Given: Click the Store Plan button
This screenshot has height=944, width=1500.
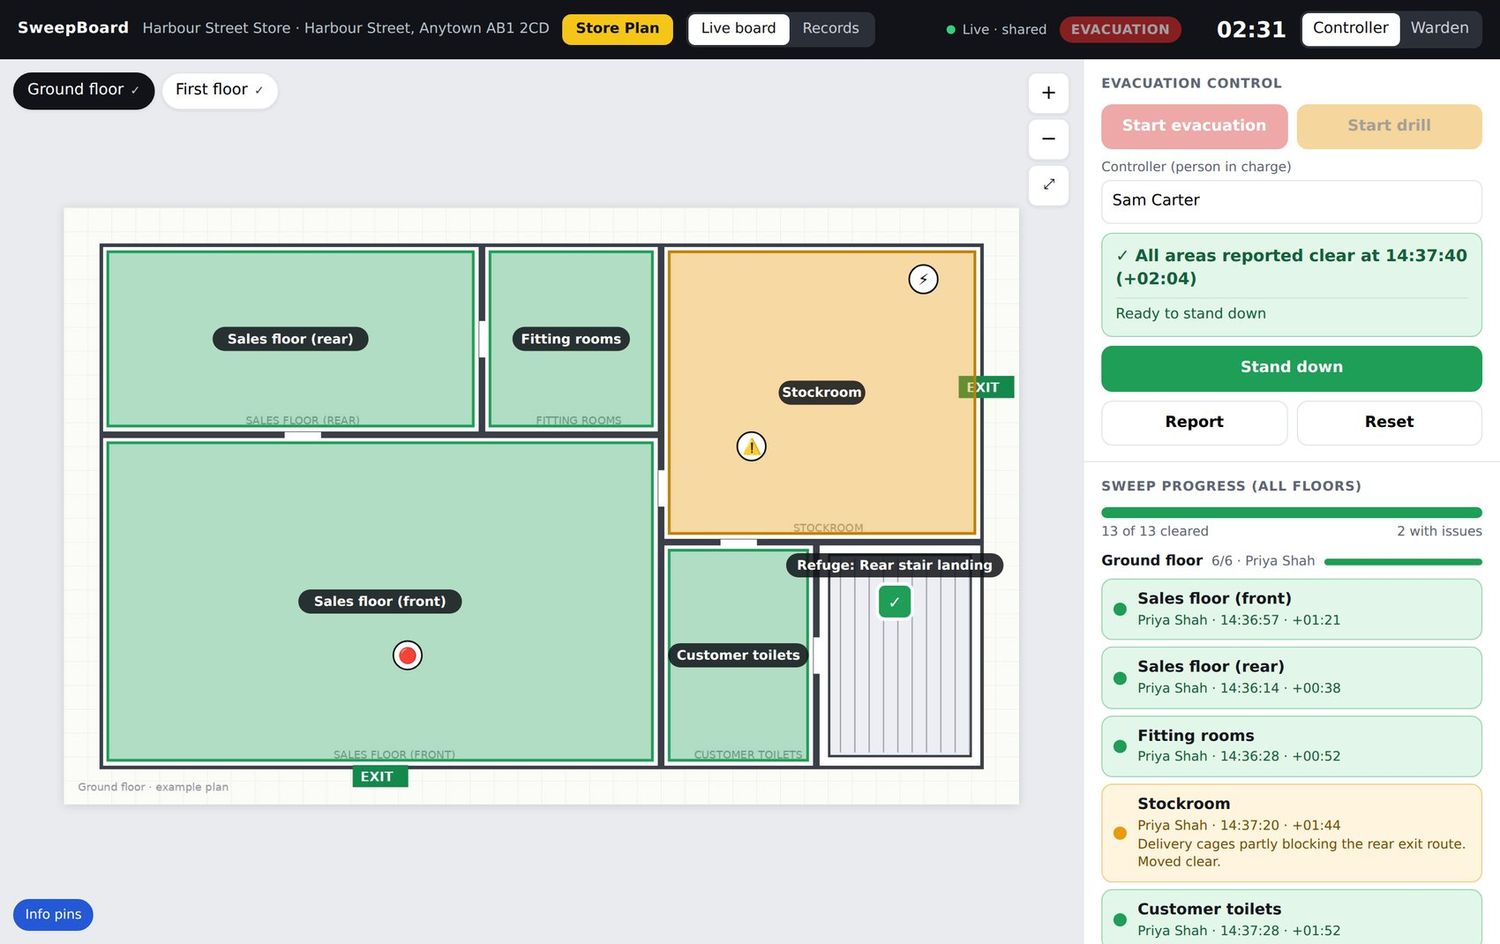Looking at the screenshot, I should tap(617, 28).
